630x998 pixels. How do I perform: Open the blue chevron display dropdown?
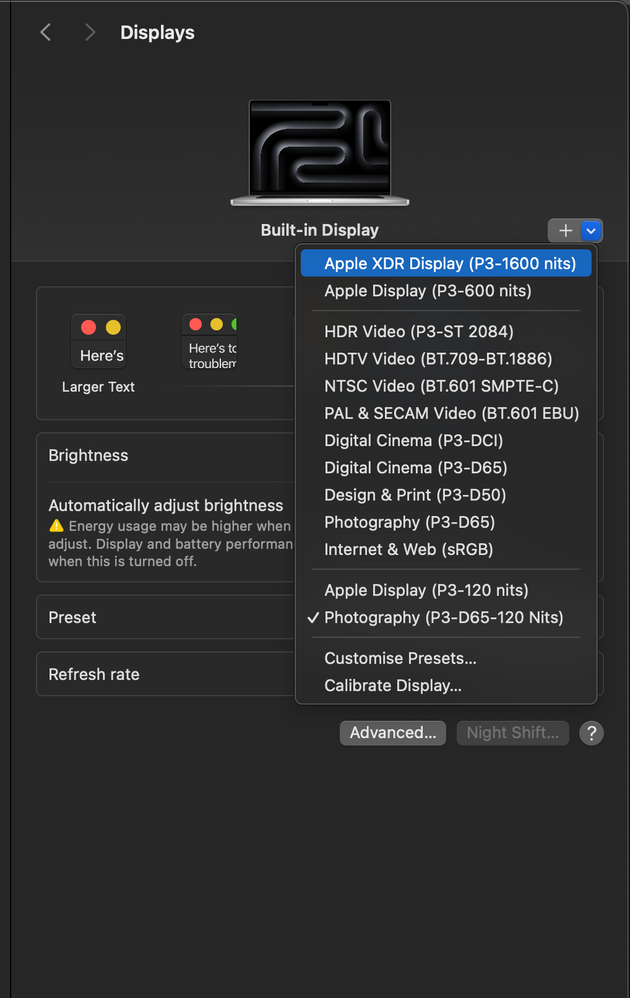[592, 231]
